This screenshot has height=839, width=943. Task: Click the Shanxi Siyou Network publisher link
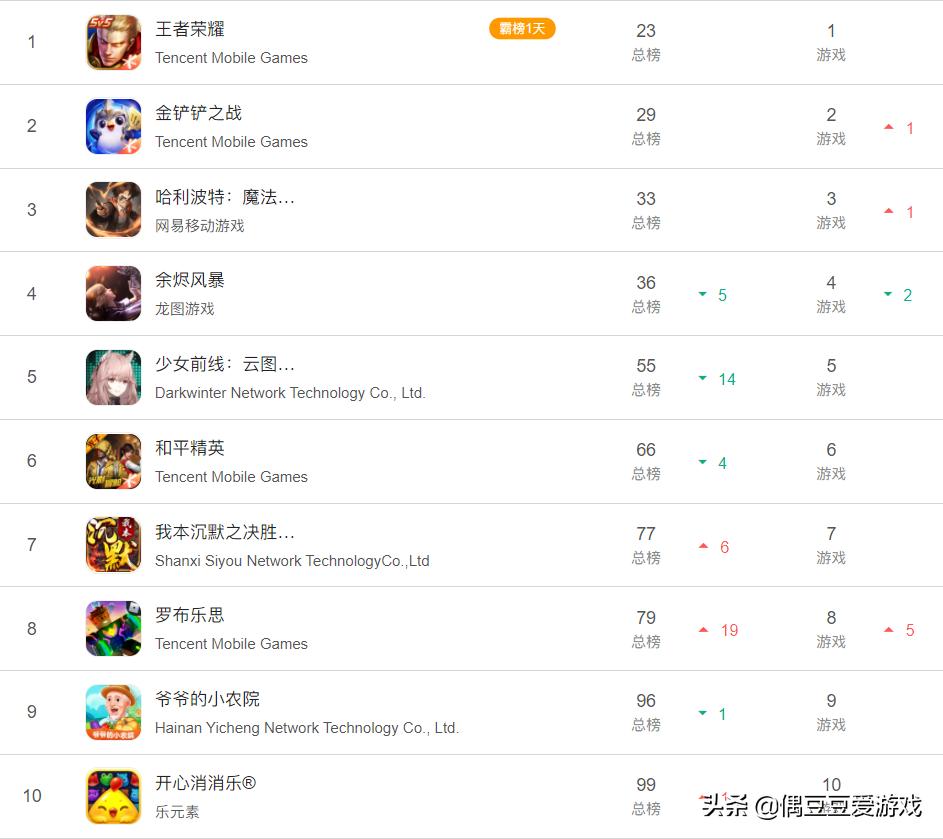pyautogui.click(x=292, y=561)
